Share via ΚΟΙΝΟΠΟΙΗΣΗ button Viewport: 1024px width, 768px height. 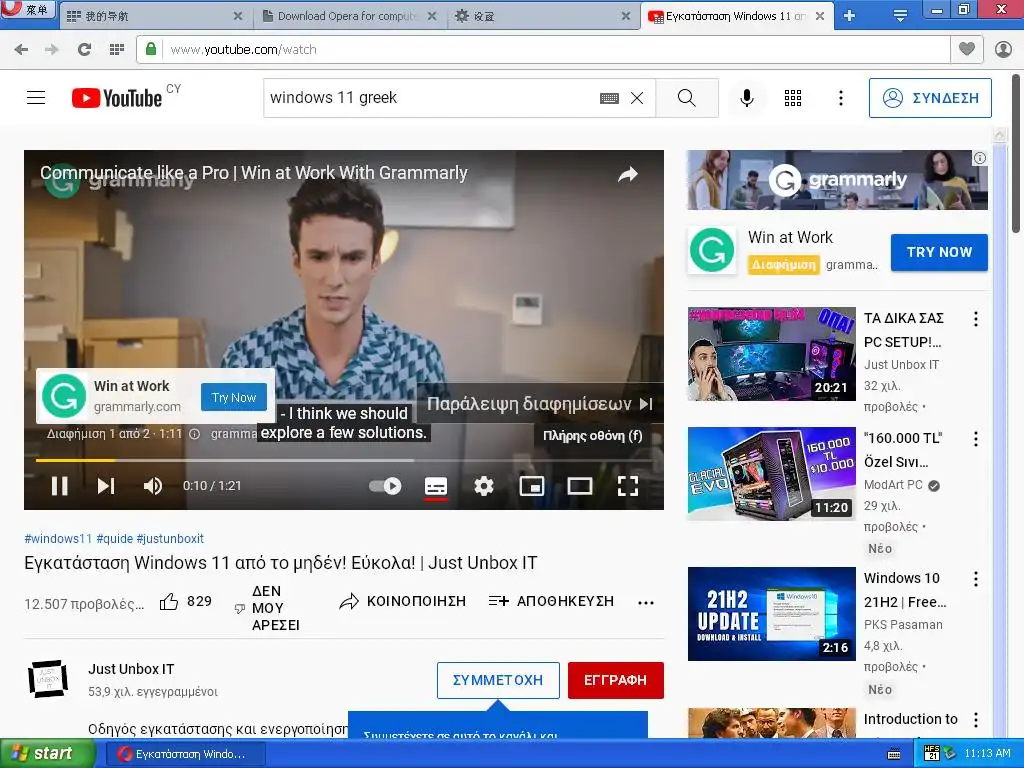coord(402,601)
